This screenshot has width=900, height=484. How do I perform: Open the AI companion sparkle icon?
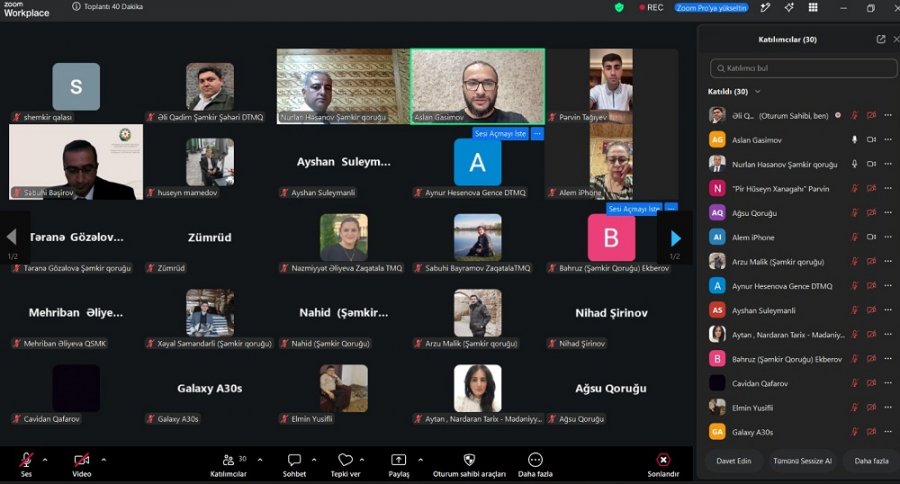[789, 7]
